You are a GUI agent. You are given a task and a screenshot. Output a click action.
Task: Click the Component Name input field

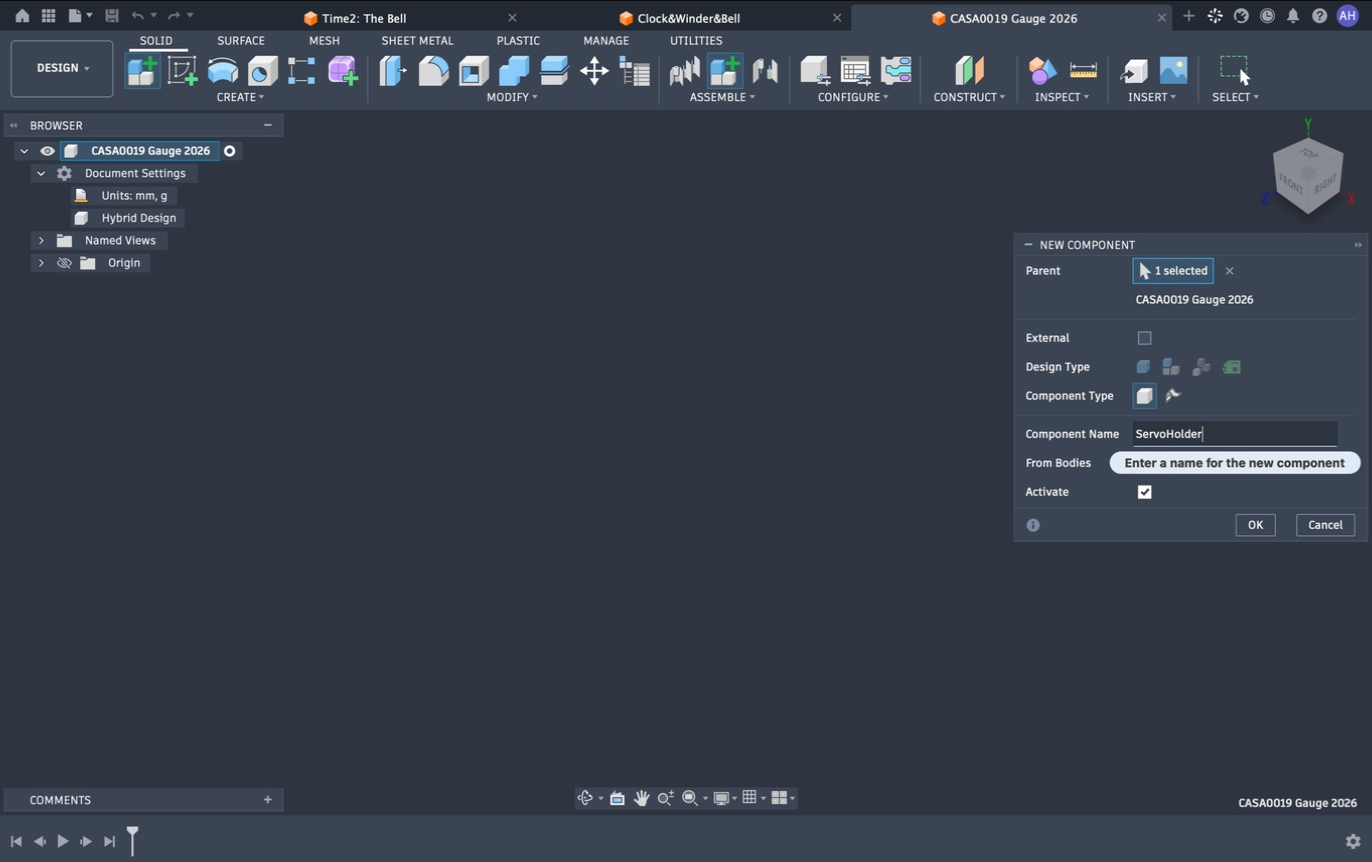pos(1235,434)
